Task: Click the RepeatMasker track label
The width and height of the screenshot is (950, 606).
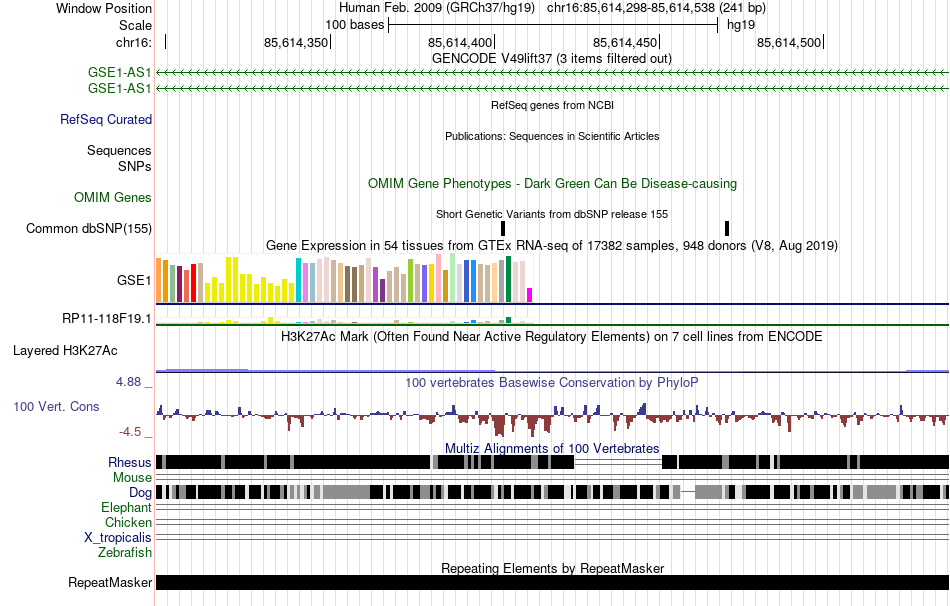Action: click(110, 582)
